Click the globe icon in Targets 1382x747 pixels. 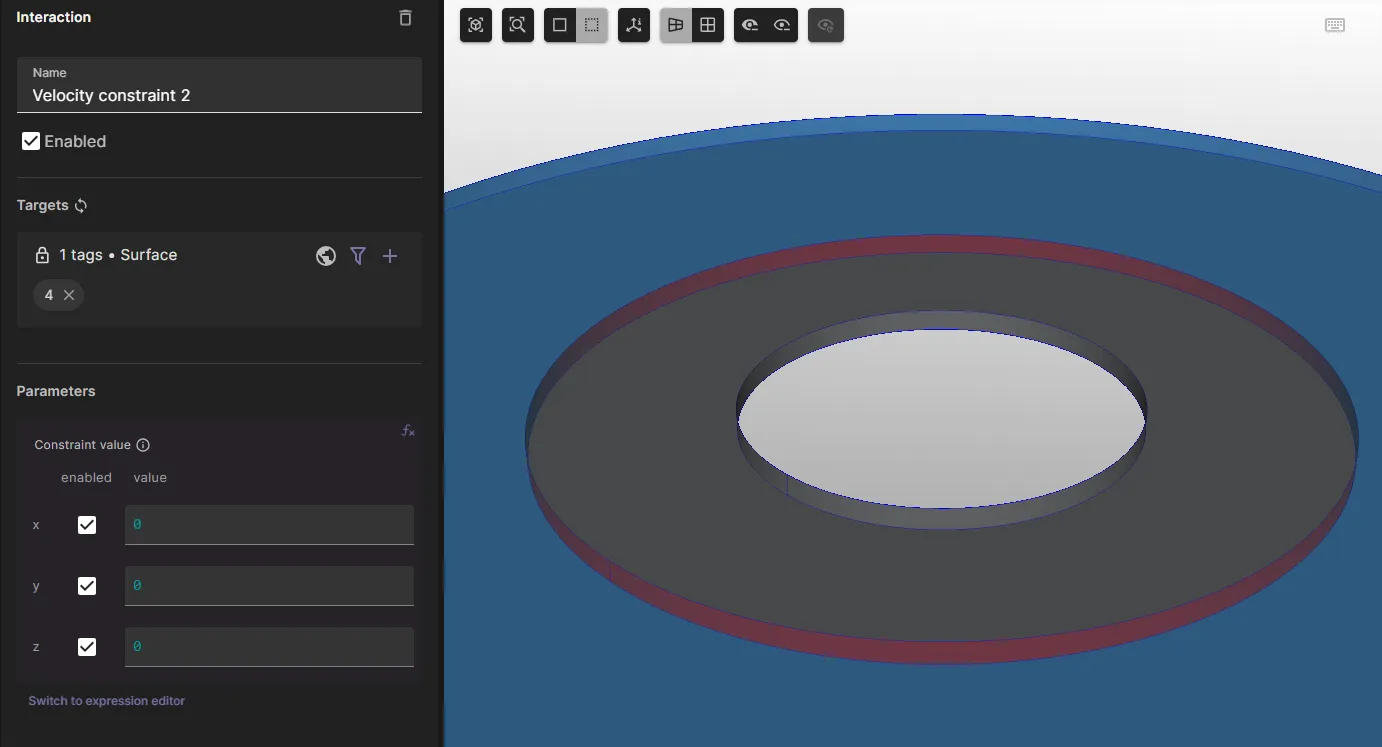[326, 256]
